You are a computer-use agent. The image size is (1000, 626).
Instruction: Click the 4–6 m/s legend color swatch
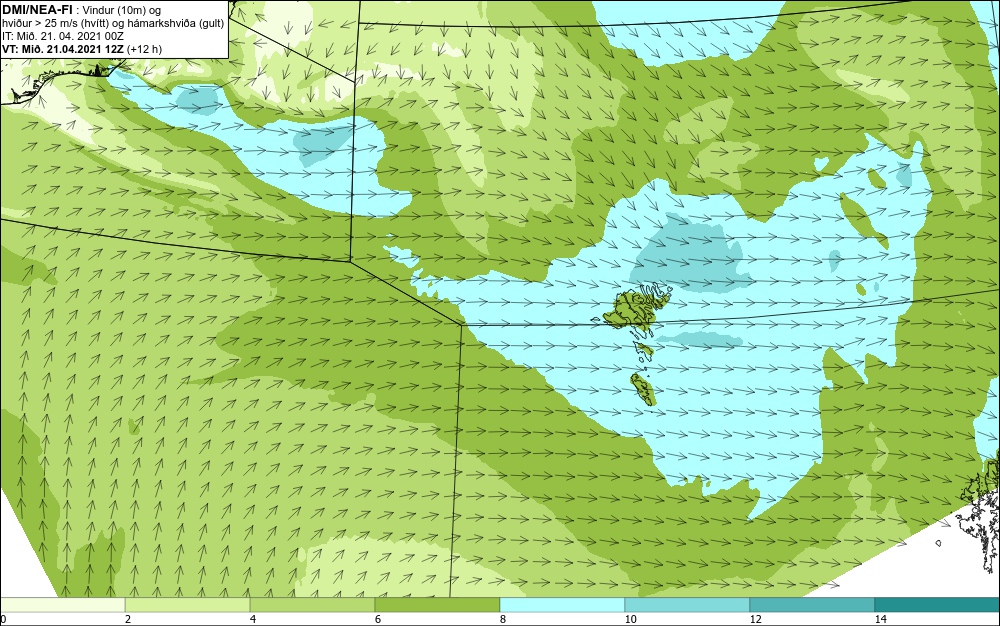(312, 605)
